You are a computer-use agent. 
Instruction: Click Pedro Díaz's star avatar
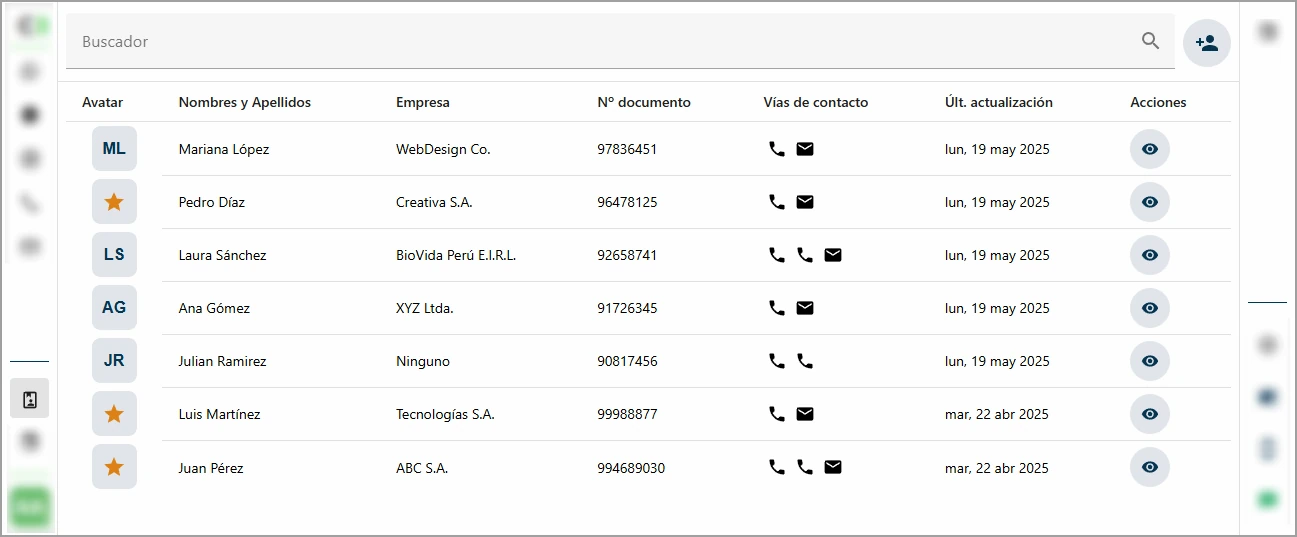(114, 202)
